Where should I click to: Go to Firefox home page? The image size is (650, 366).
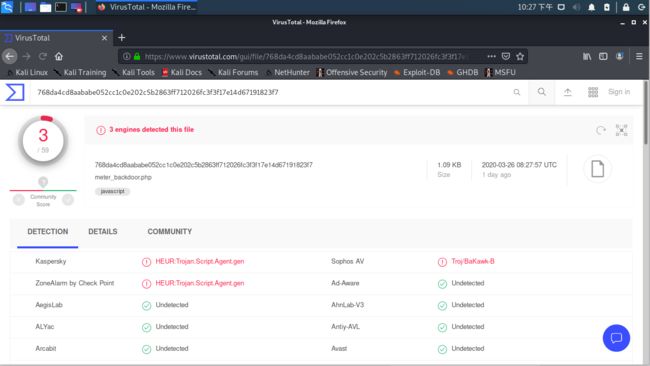click(59, 56)
